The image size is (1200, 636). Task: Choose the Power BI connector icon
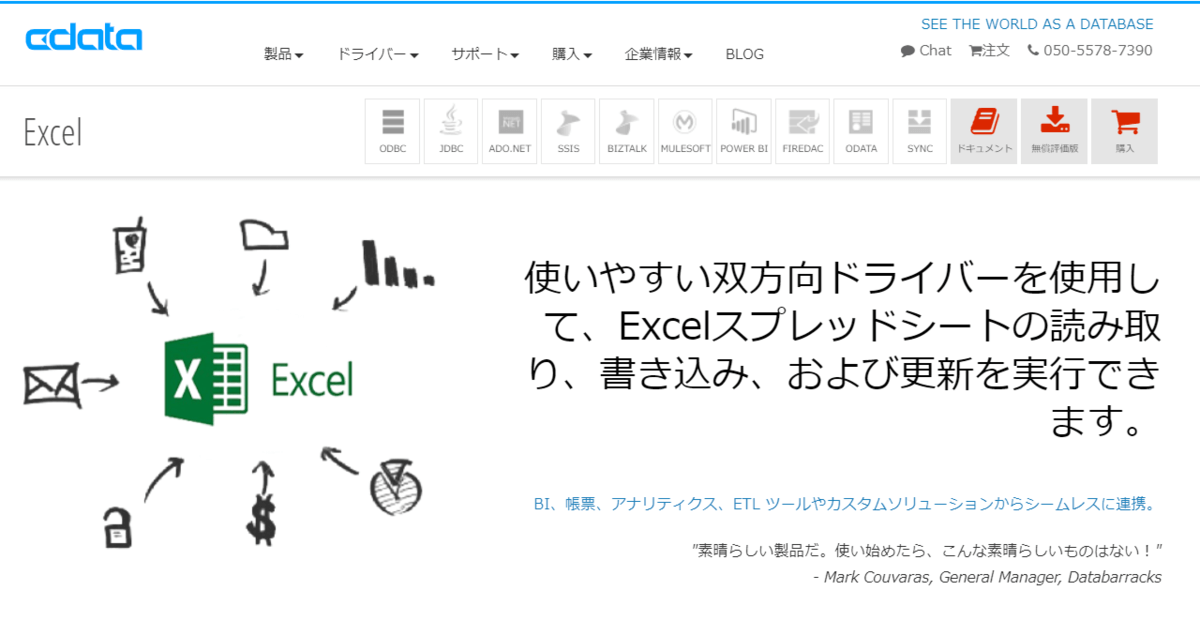click(x=744, y=131)
